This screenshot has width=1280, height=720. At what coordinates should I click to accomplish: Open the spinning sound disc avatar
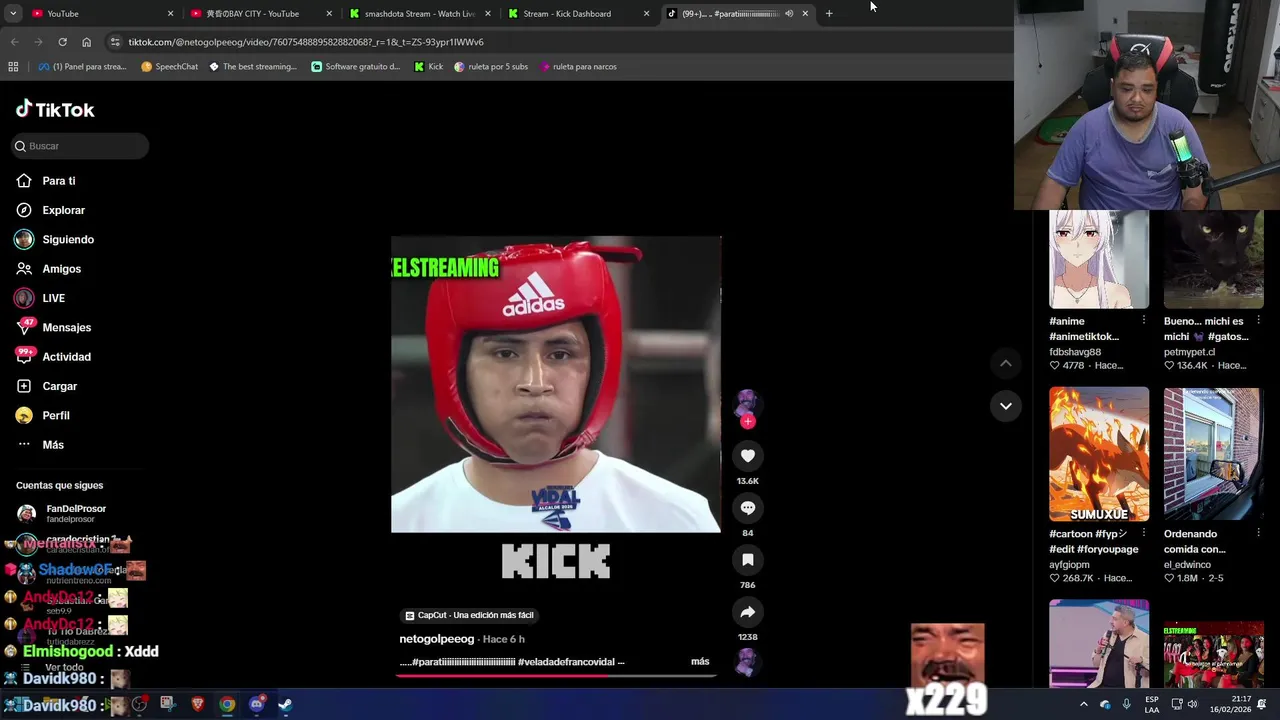[747, 662]
